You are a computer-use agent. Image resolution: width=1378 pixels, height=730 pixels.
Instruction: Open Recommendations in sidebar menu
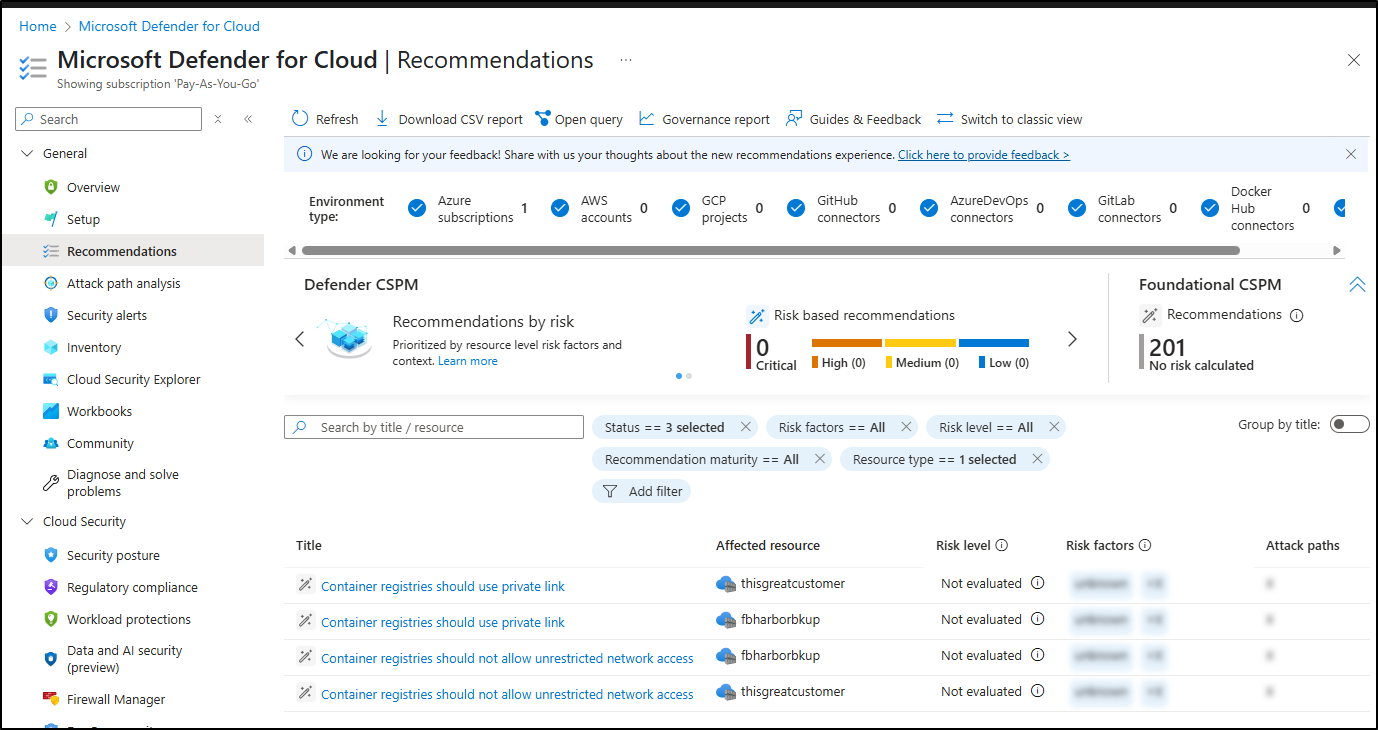coord(133,251)
